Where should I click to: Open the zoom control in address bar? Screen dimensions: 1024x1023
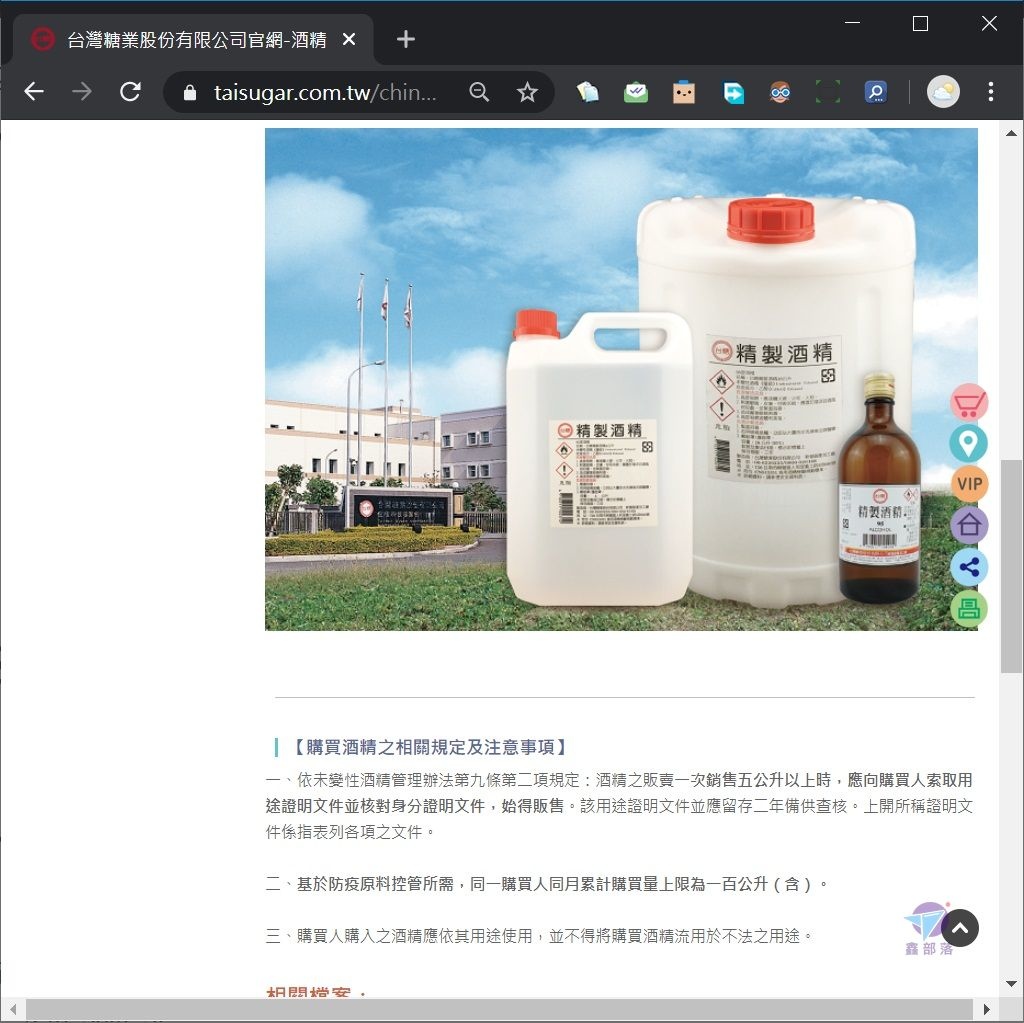tap(479, 92)
